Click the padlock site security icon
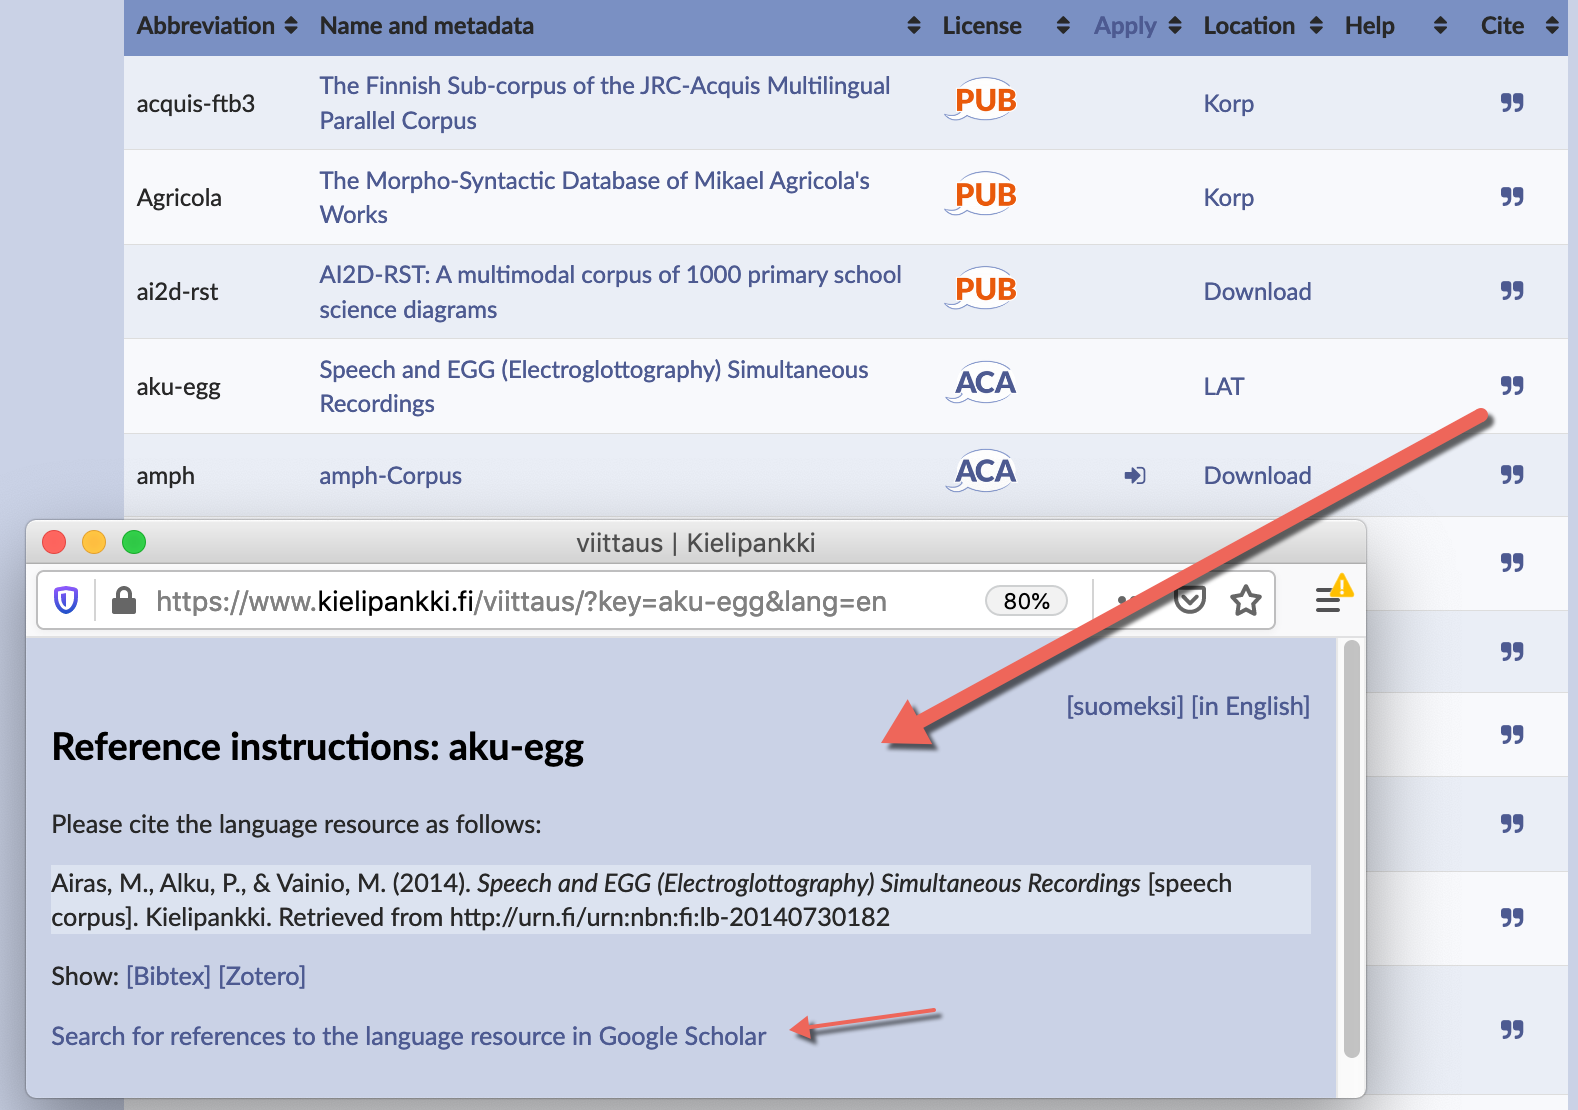 124,601
